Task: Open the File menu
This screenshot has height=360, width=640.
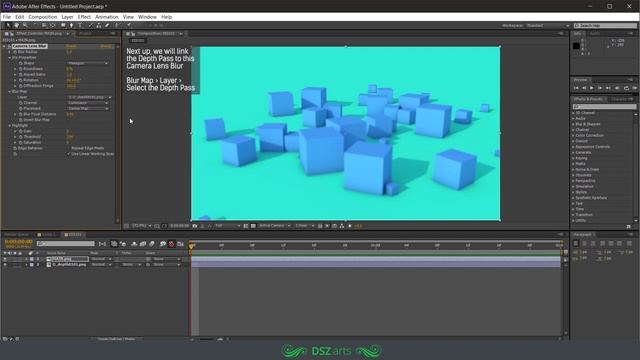Action: [7, 17]
